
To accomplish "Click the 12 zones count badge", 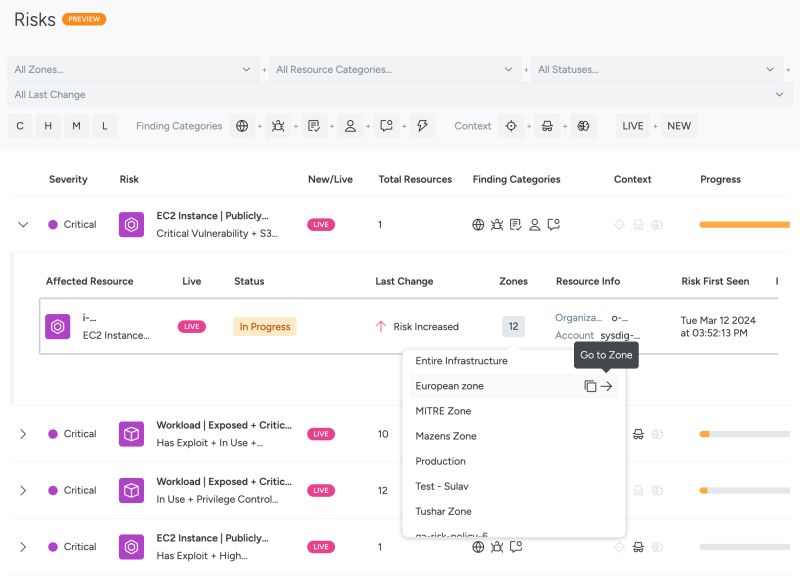I will pos(513,326).
